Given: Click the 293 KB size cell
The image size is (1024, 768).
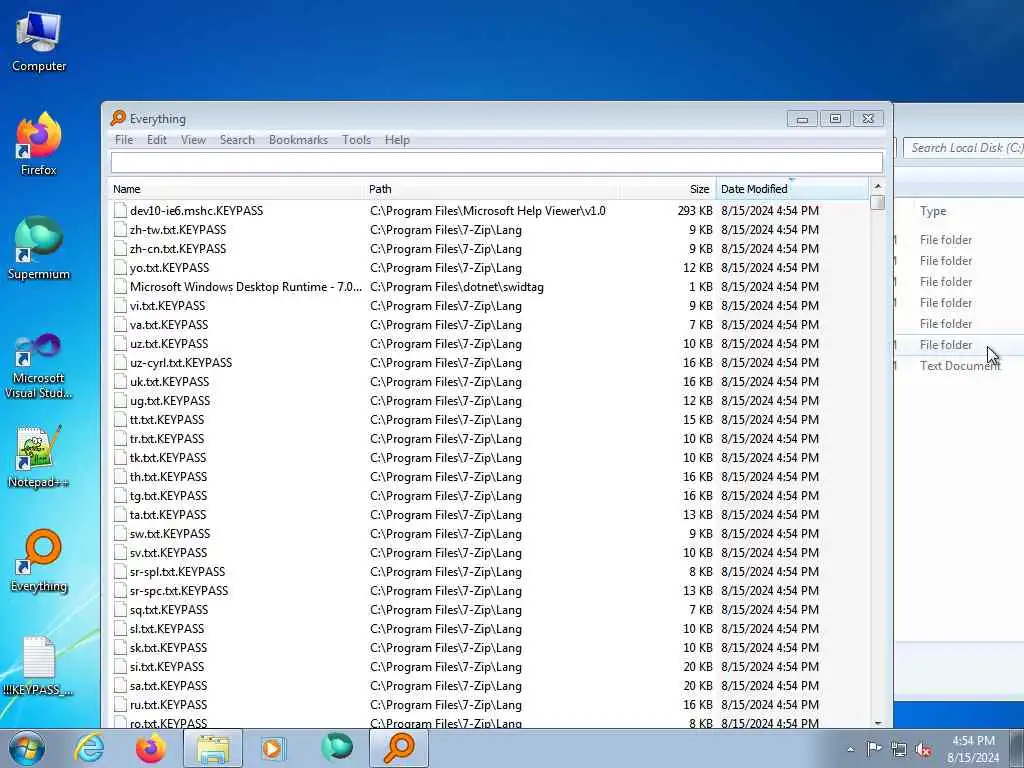Looking at the screenshot, I should coord(695,210).
